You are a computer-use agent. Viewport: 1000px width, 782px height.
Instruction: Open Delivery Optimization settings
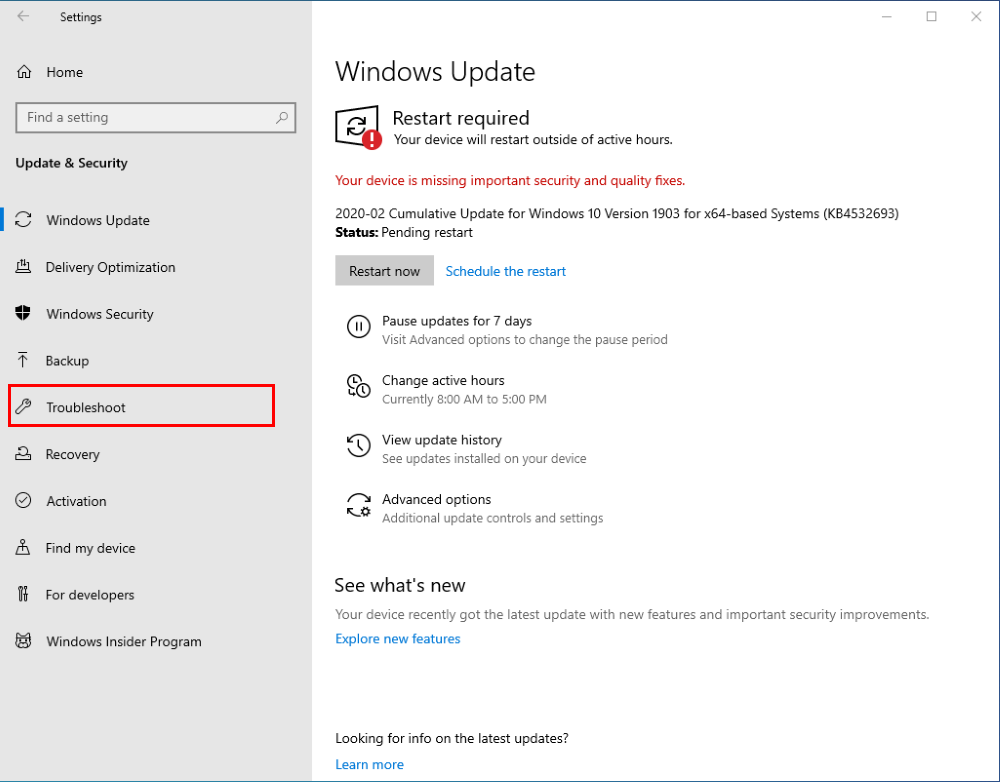tap(110, 267)
